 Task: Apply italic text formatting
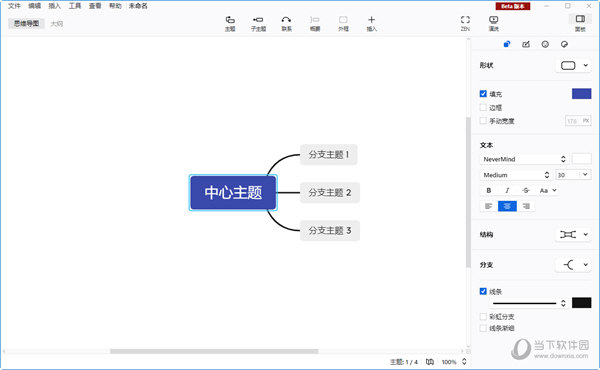click(x=507, y=190)
